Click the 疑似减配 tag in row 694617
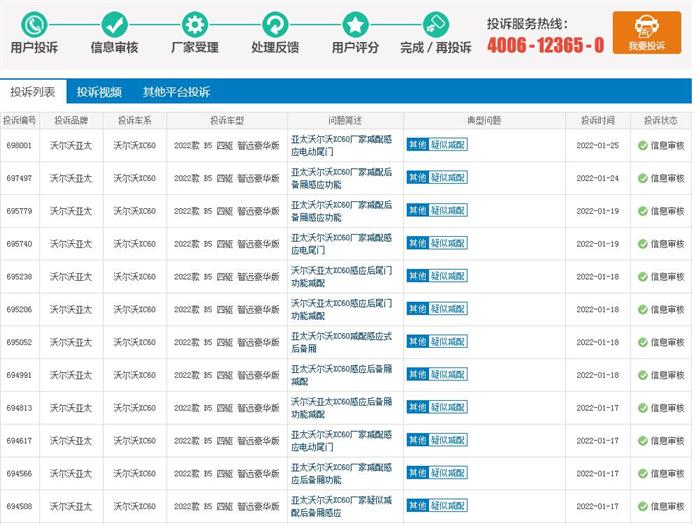The image size is (700, 525). coord(448,440)
